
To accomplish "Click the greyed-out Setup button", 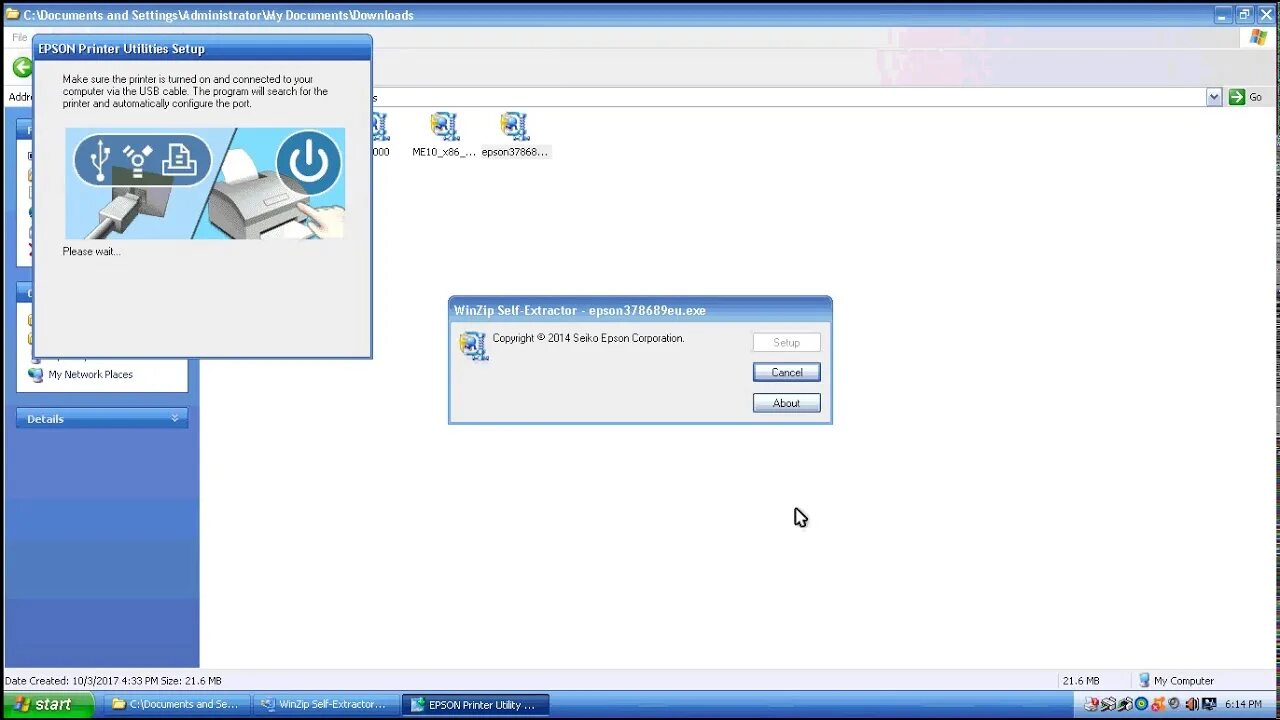I will (x=786, y=342).
